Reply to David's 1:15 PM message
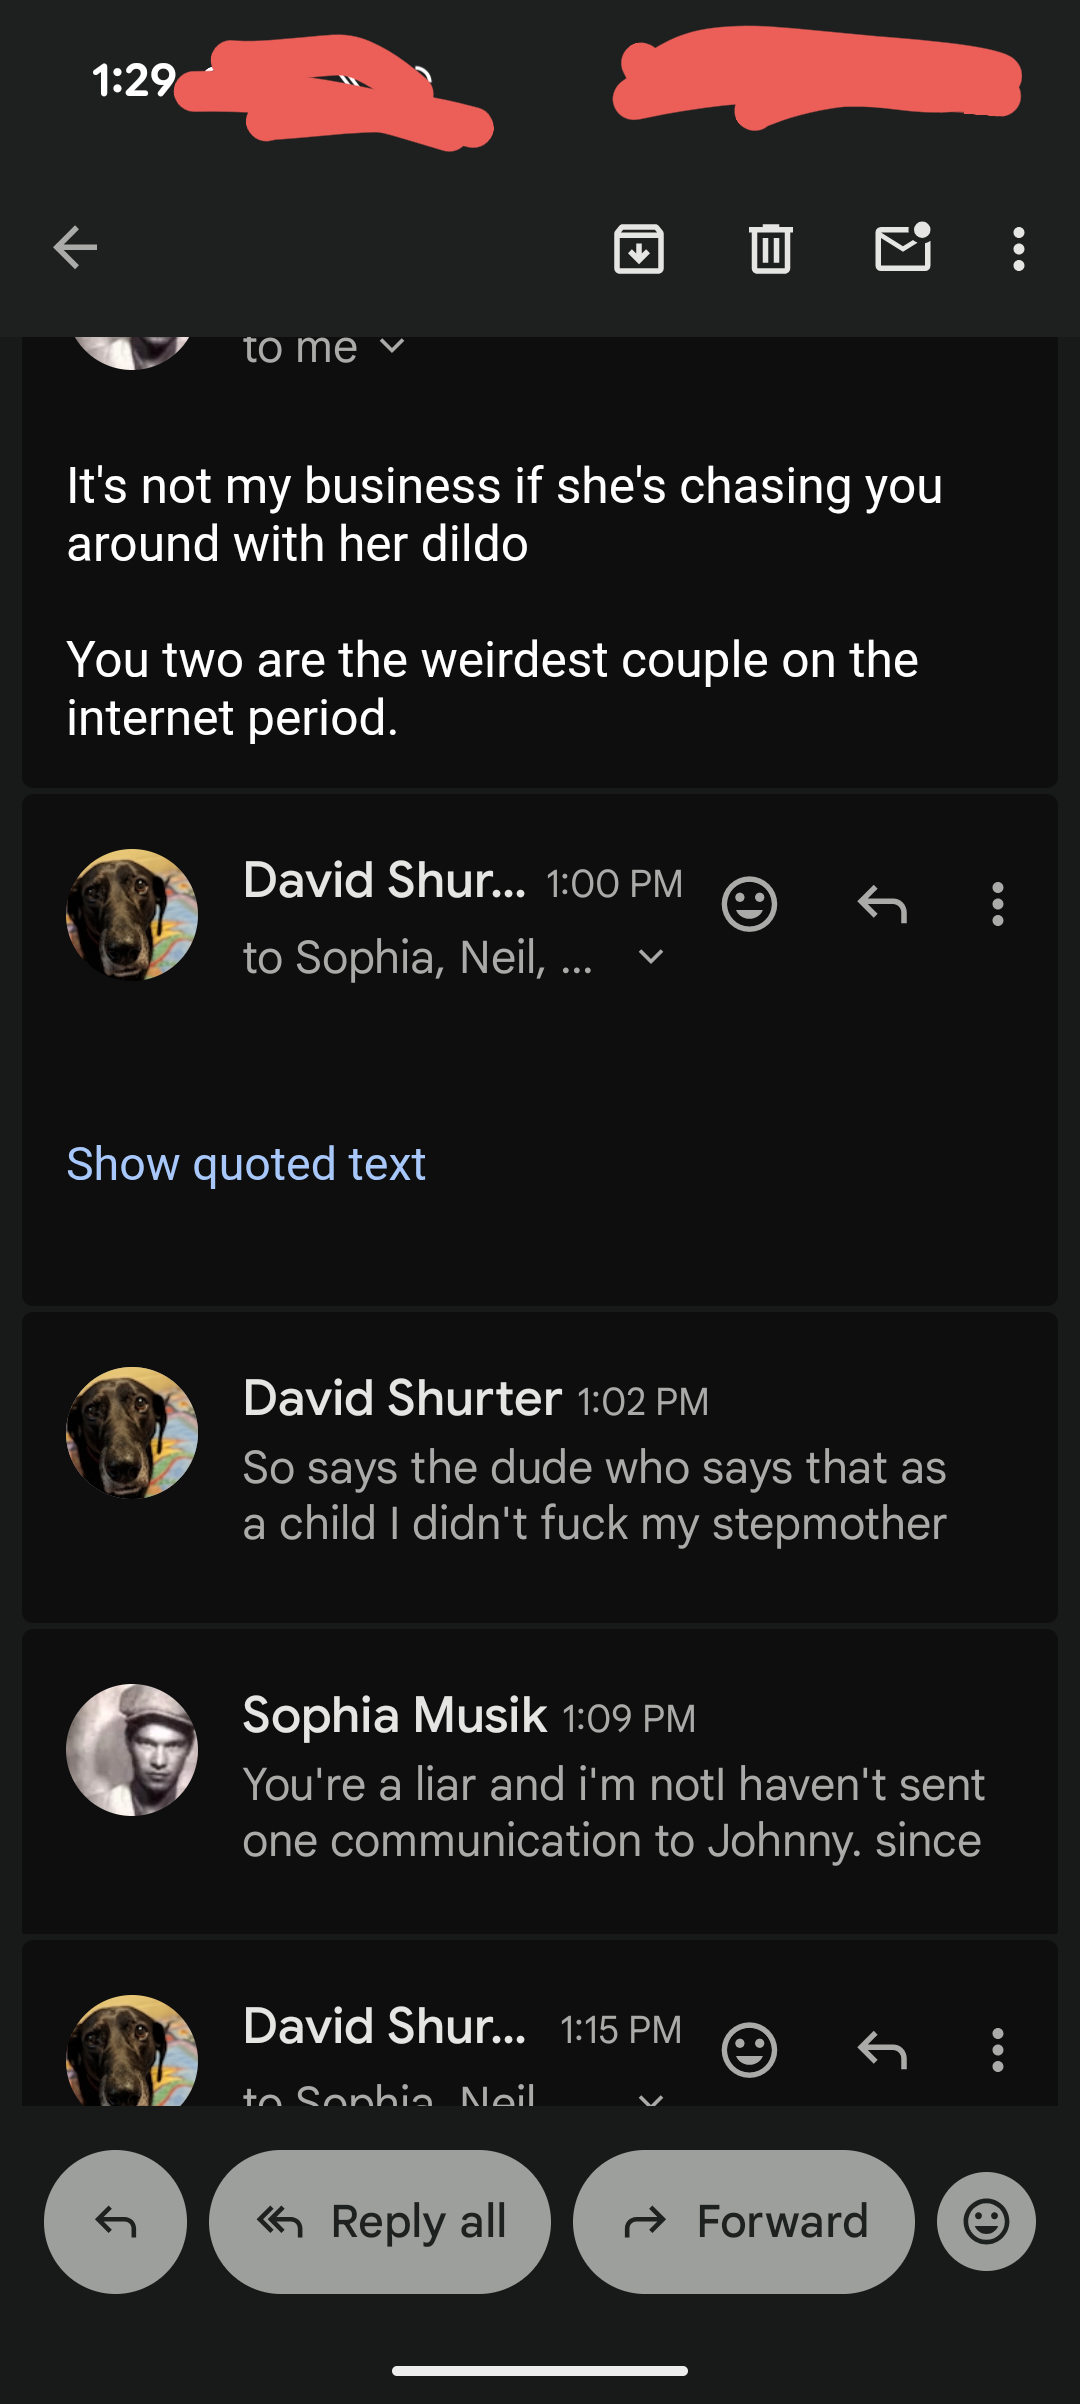The image size is (1080, 2404). tap(882, 2051)
